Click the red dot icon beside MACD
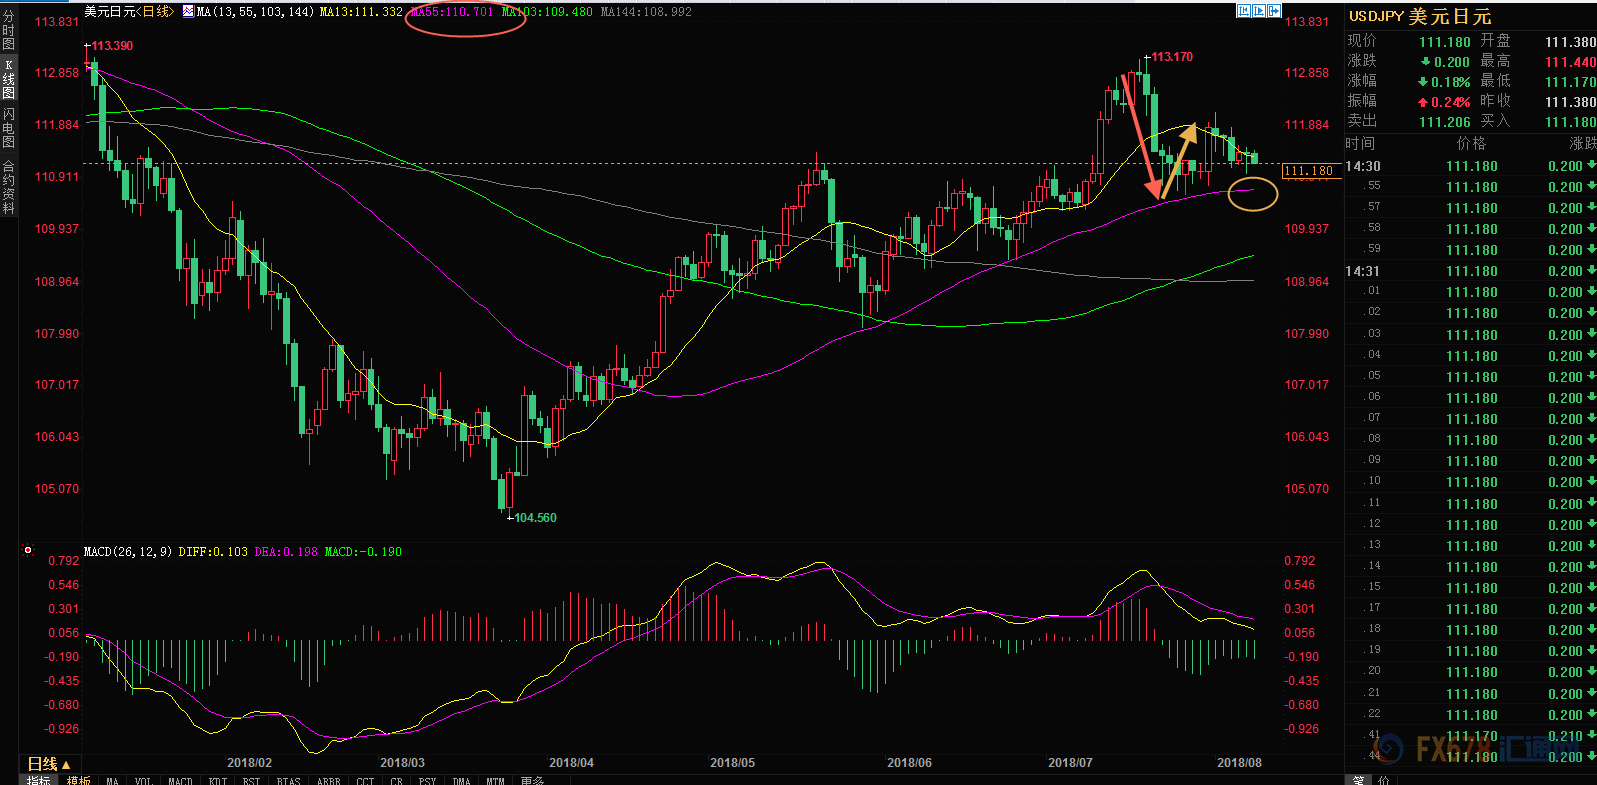Viewport: 1597px width, 785px height. point(28,550)
